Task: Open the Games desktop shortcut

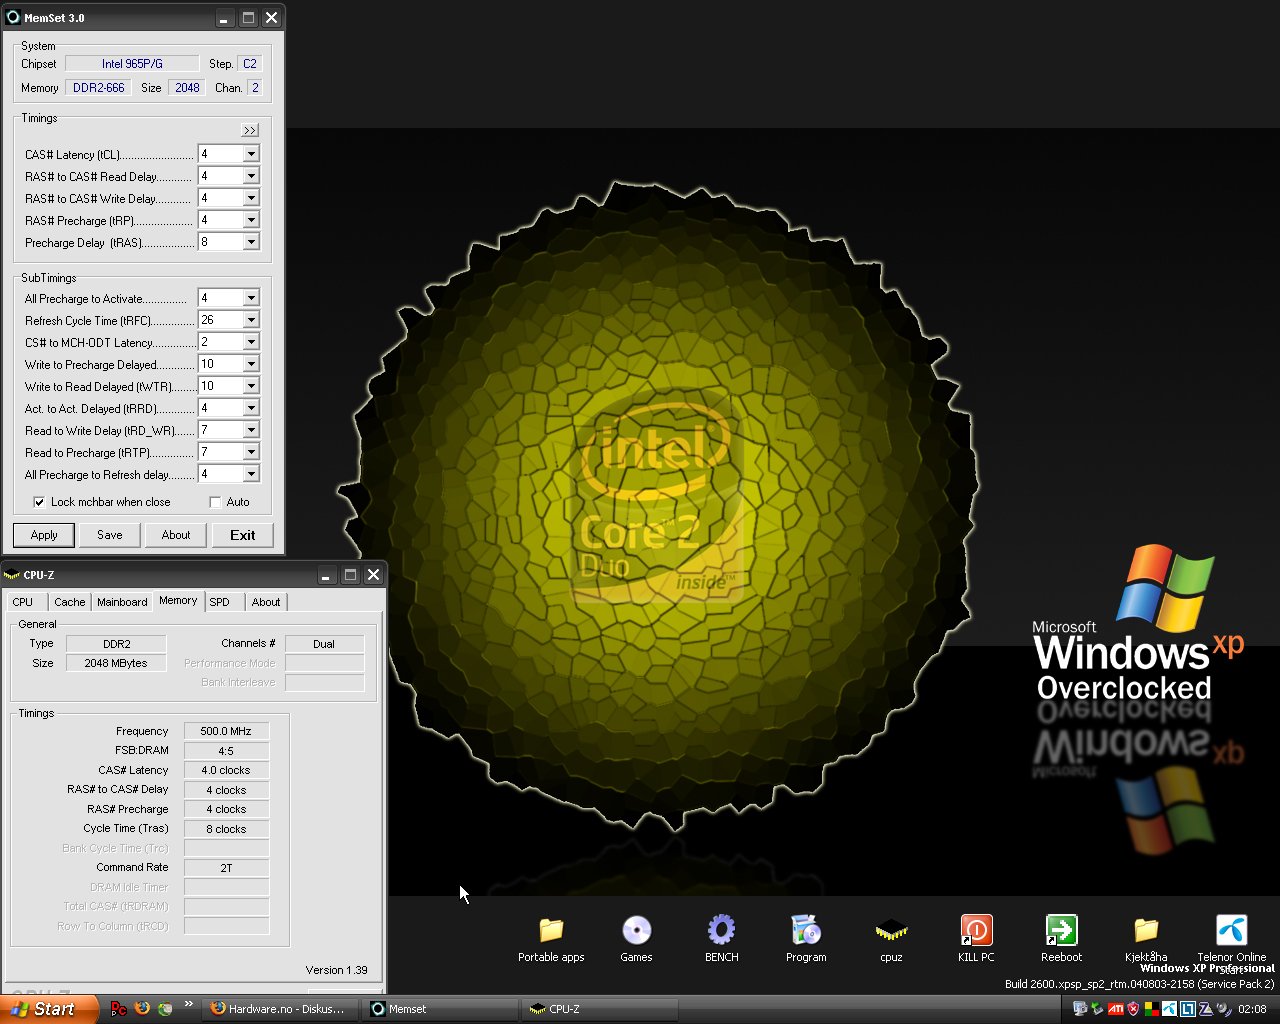Action: pos(636,938)
